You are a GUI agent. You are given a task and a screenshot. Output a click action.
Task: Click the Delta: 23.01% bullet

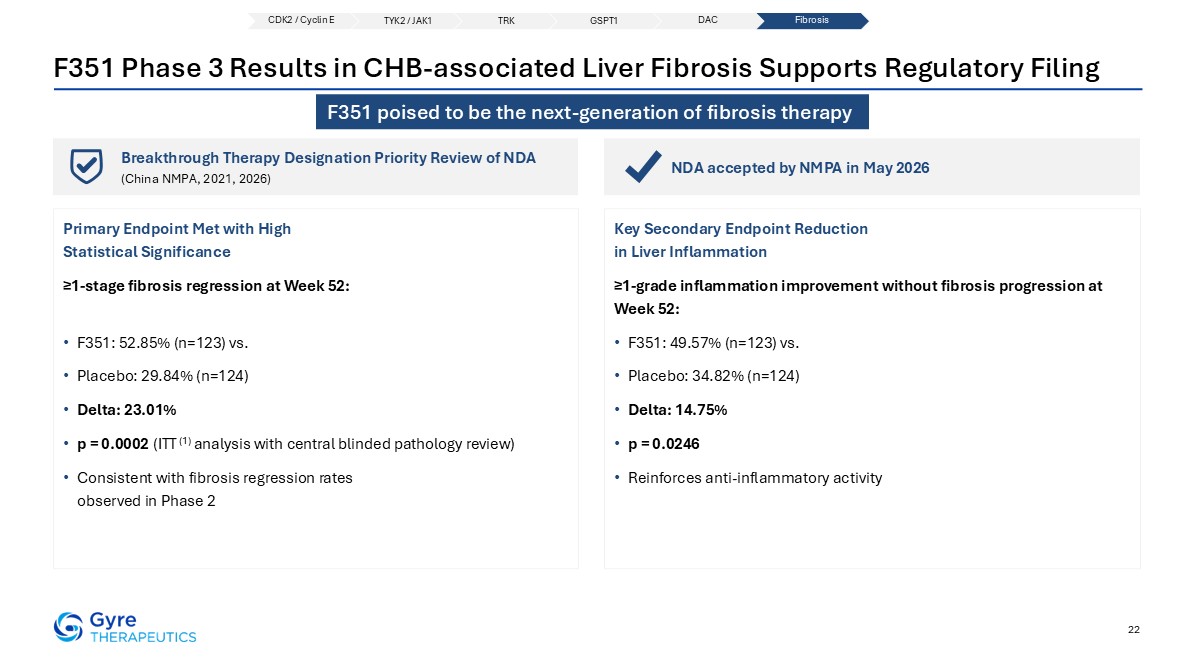[x=127, y=410]
